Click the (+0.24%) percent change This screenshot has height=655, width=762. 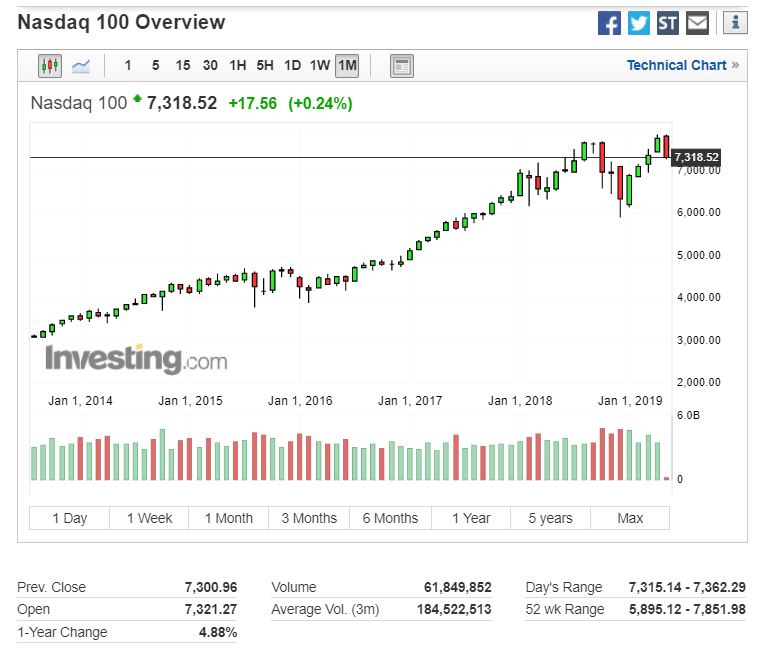point(320,103)
